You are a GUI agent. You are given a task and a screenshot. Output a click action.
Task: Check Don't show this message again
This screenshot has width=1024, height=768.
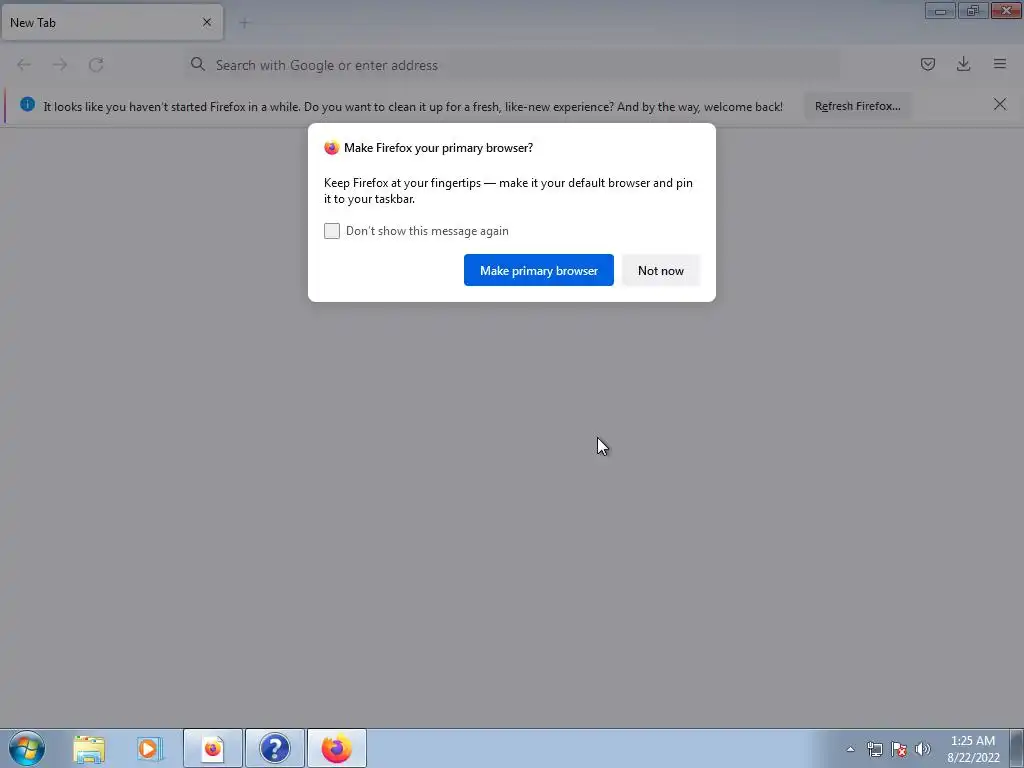332,231
